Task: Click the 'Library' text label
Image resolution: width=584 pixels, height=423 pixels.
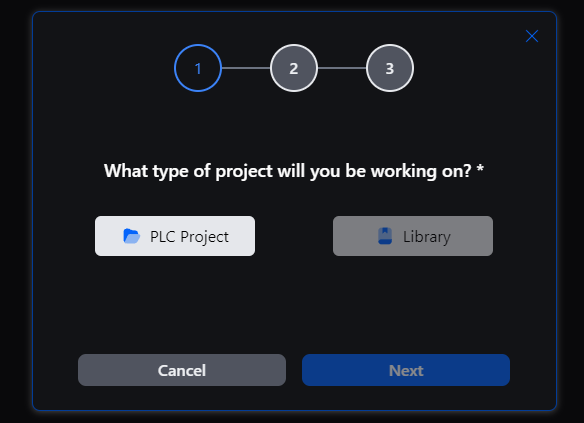Action: [427, 237]
